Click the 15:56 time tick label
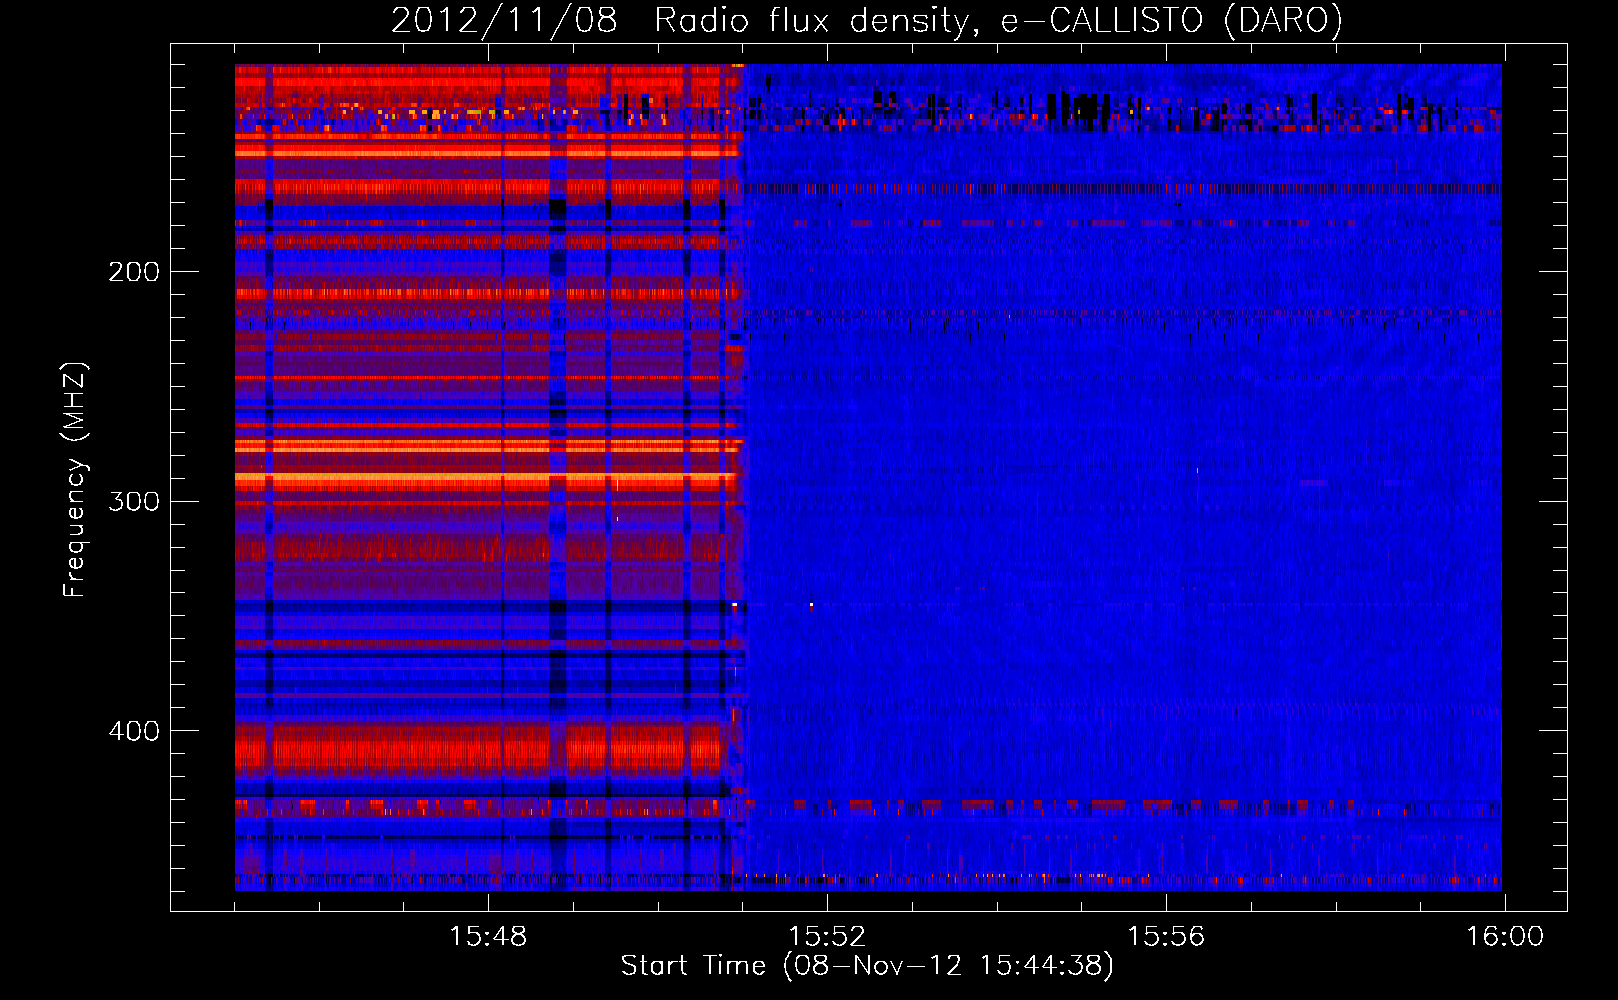Image resolution: width=1618 pixels, height=1000 pixels. coord(1166,937)
